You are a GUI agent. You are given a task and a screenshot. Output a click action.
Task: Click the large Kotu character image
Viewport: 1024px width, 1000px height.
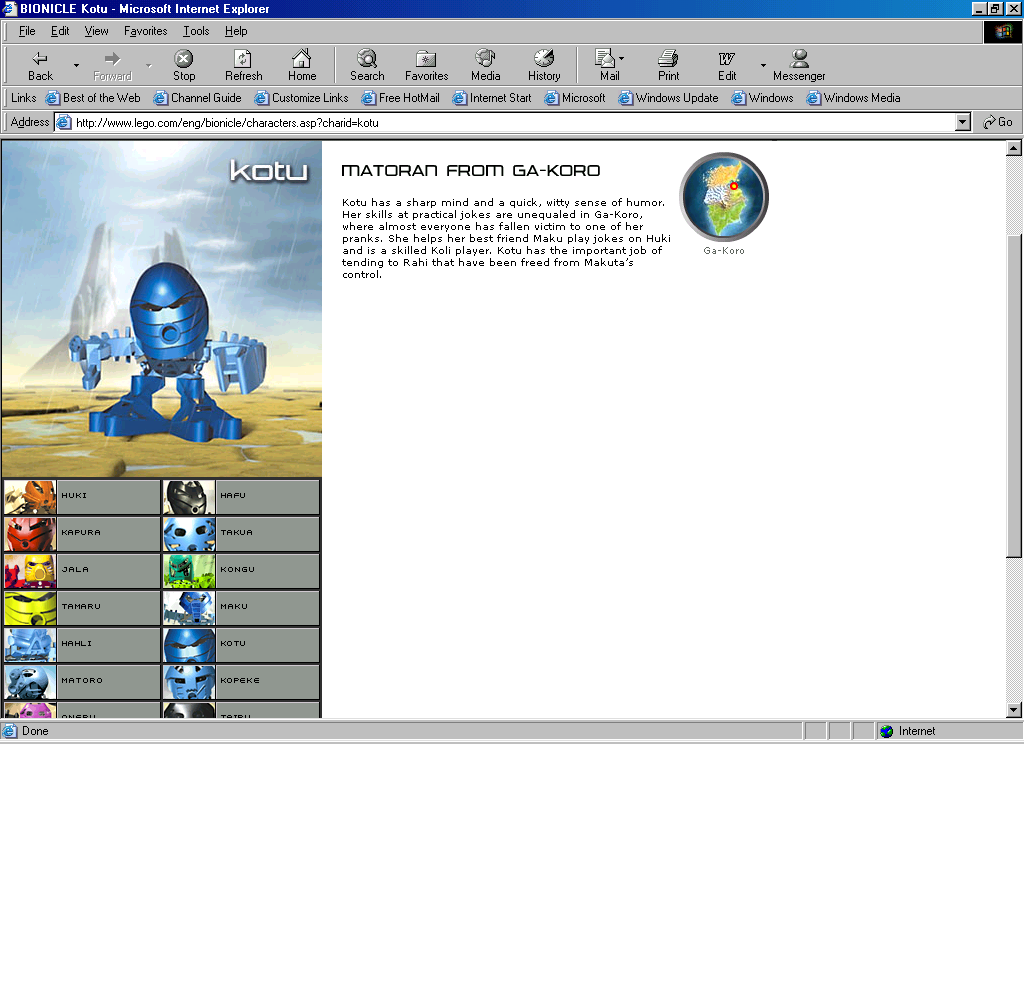[x=162, y=308]
